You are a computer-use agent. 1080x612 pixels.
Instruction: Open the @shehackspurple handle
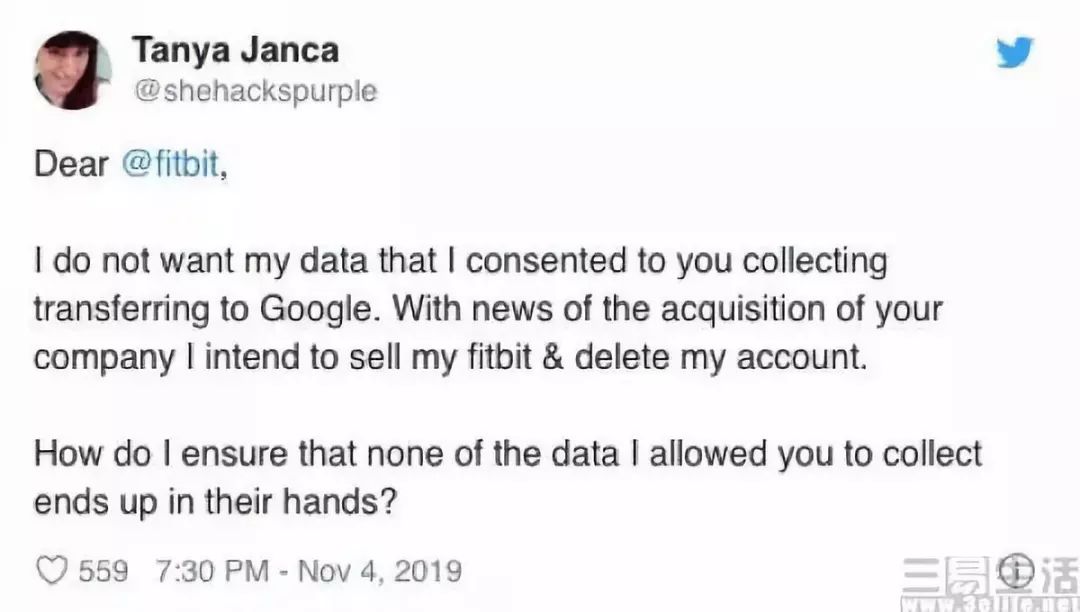(x=255, y=91)
